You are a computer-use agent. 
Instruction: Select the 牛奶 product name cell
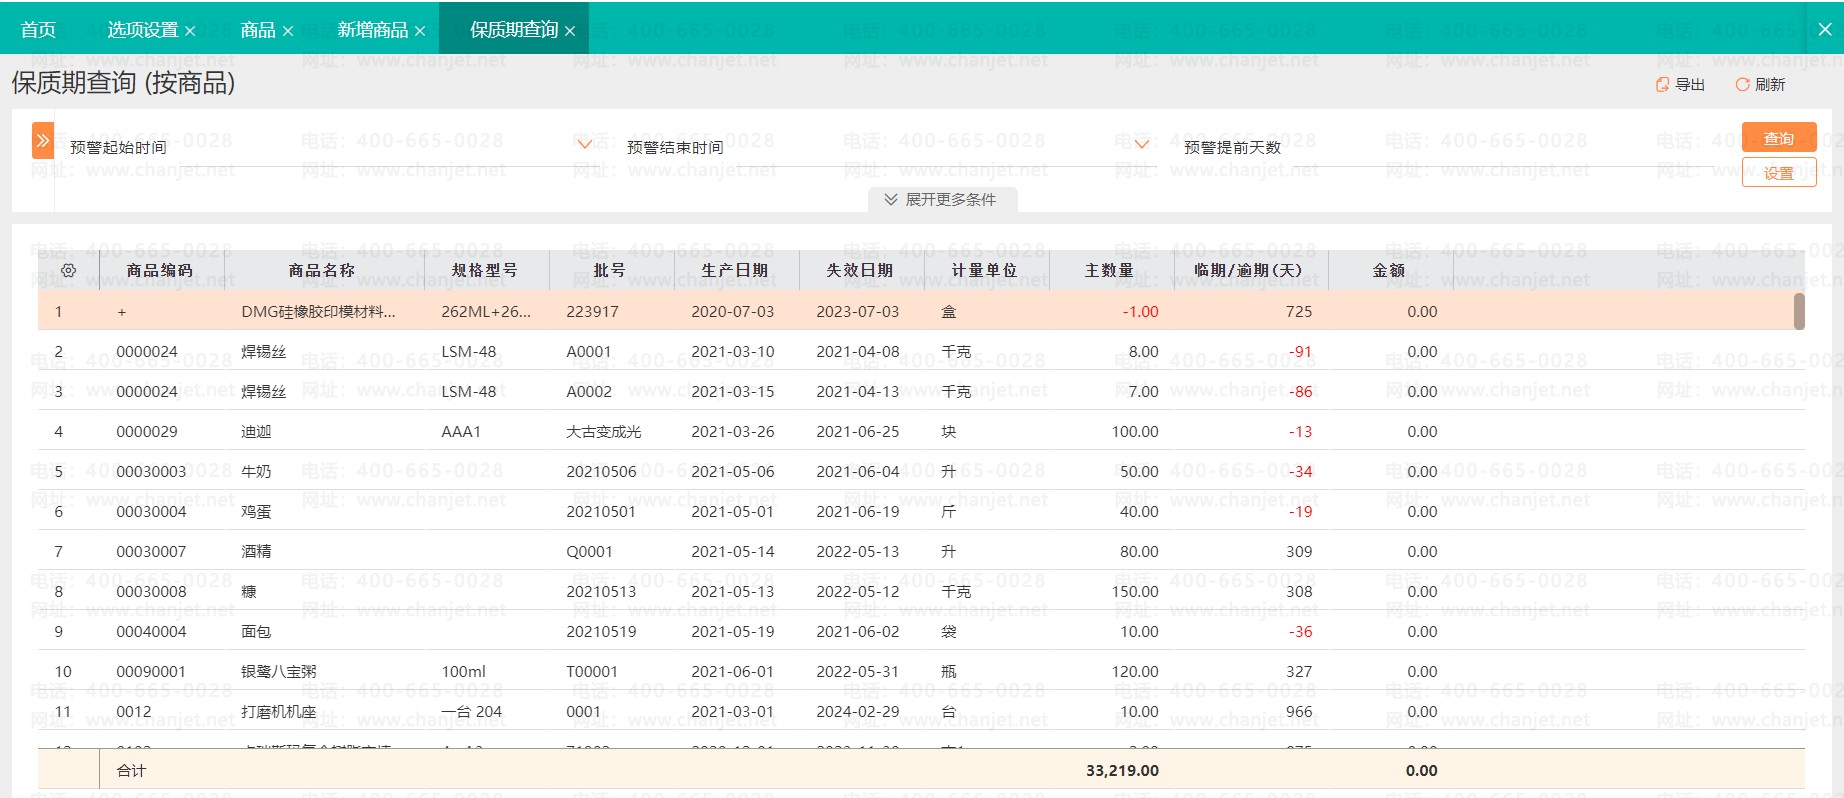click(257, 472)
